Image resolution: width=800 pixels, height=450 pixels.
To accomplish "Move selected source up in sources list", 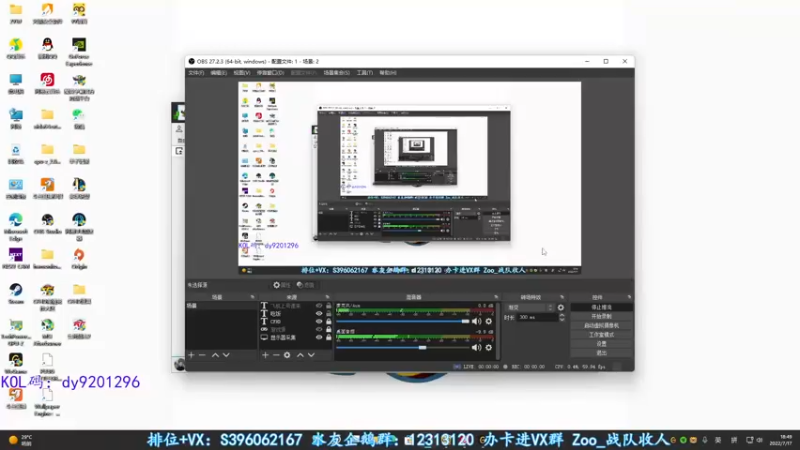I will 300,355.
